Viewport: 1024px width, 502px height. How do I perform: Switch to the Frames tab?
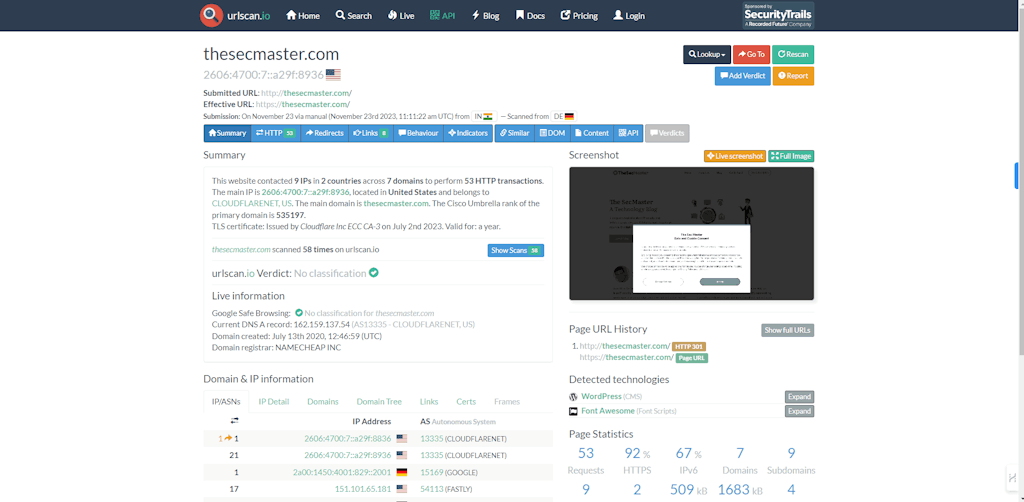[x=507, y=402]
